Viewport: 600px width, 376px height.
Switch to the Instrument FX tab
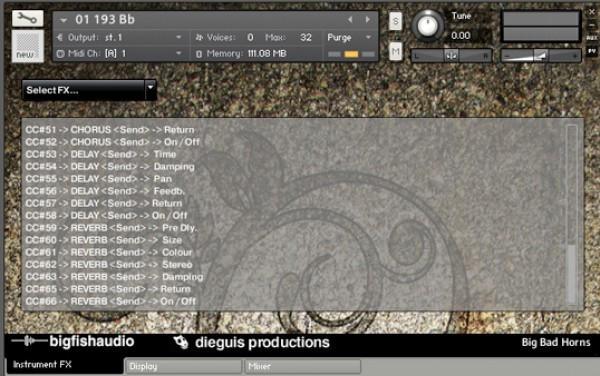point(64,365)
